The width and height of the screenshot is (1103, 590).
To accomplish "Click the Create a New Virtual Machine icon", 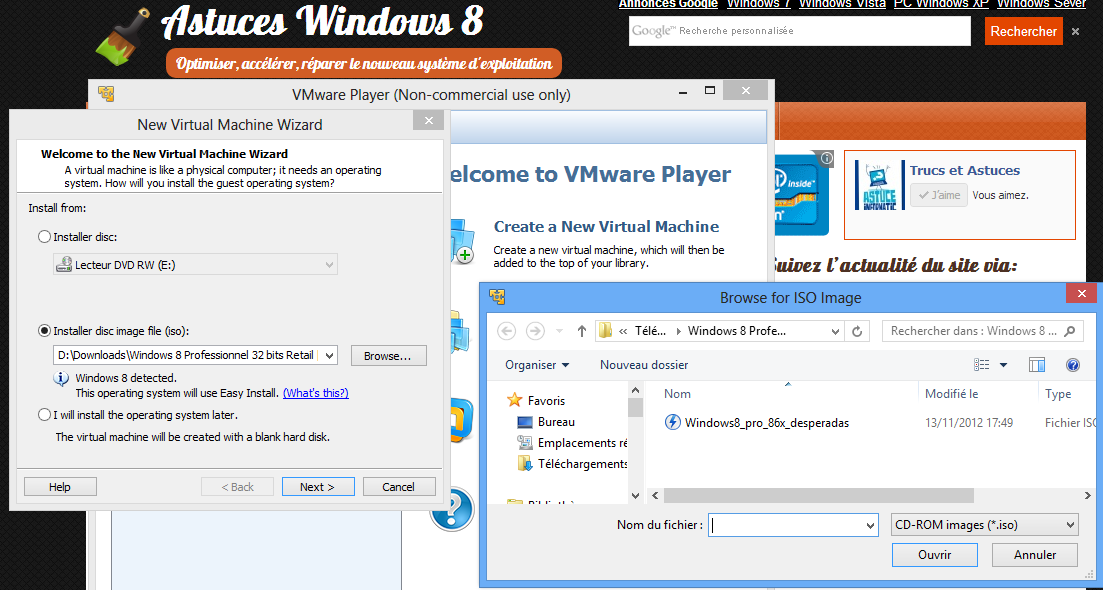I will 461,241.
